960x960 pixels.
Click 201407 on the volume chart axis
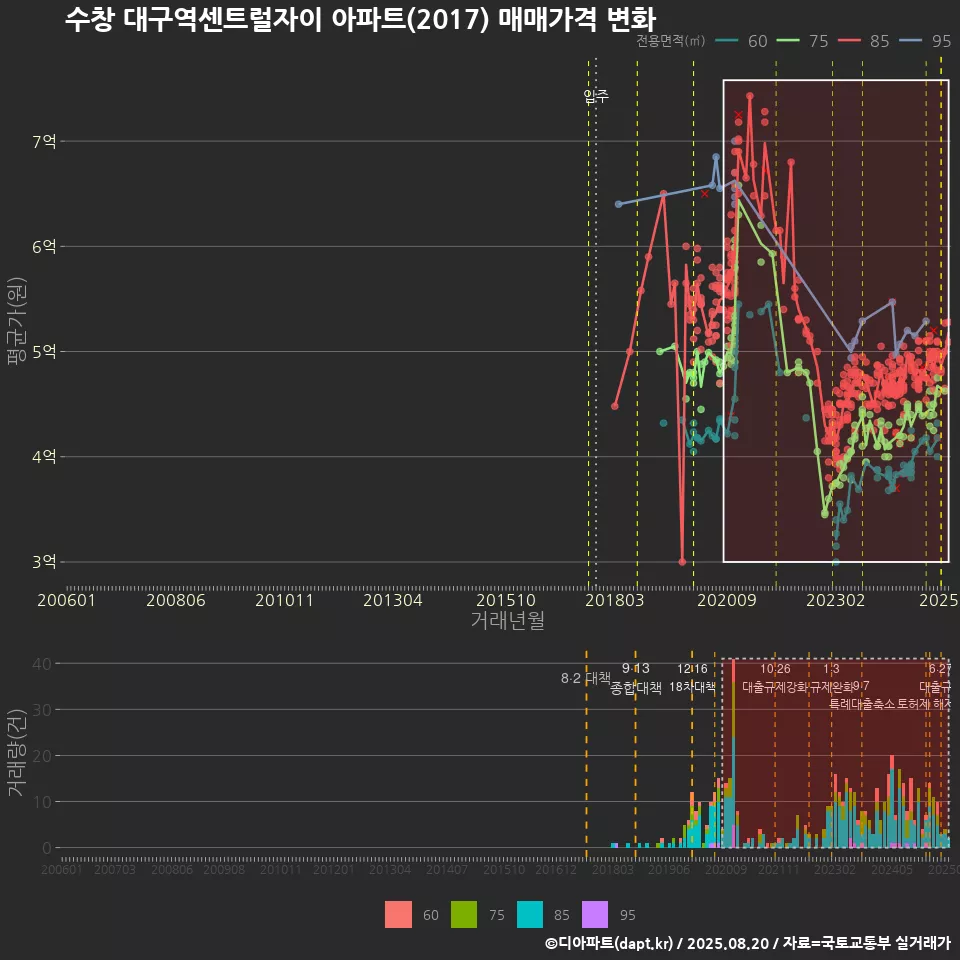447,869
